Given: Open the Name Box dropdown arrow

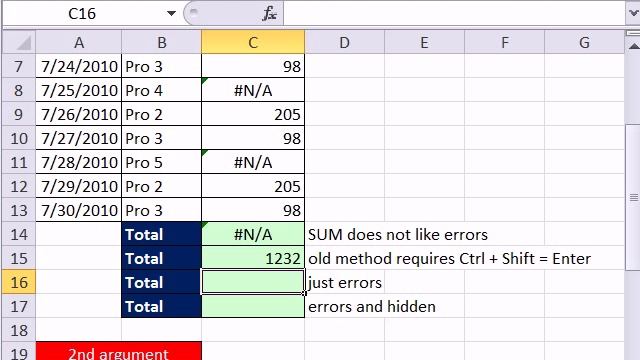Looking at the screenshot, I should tap(171, 13).
